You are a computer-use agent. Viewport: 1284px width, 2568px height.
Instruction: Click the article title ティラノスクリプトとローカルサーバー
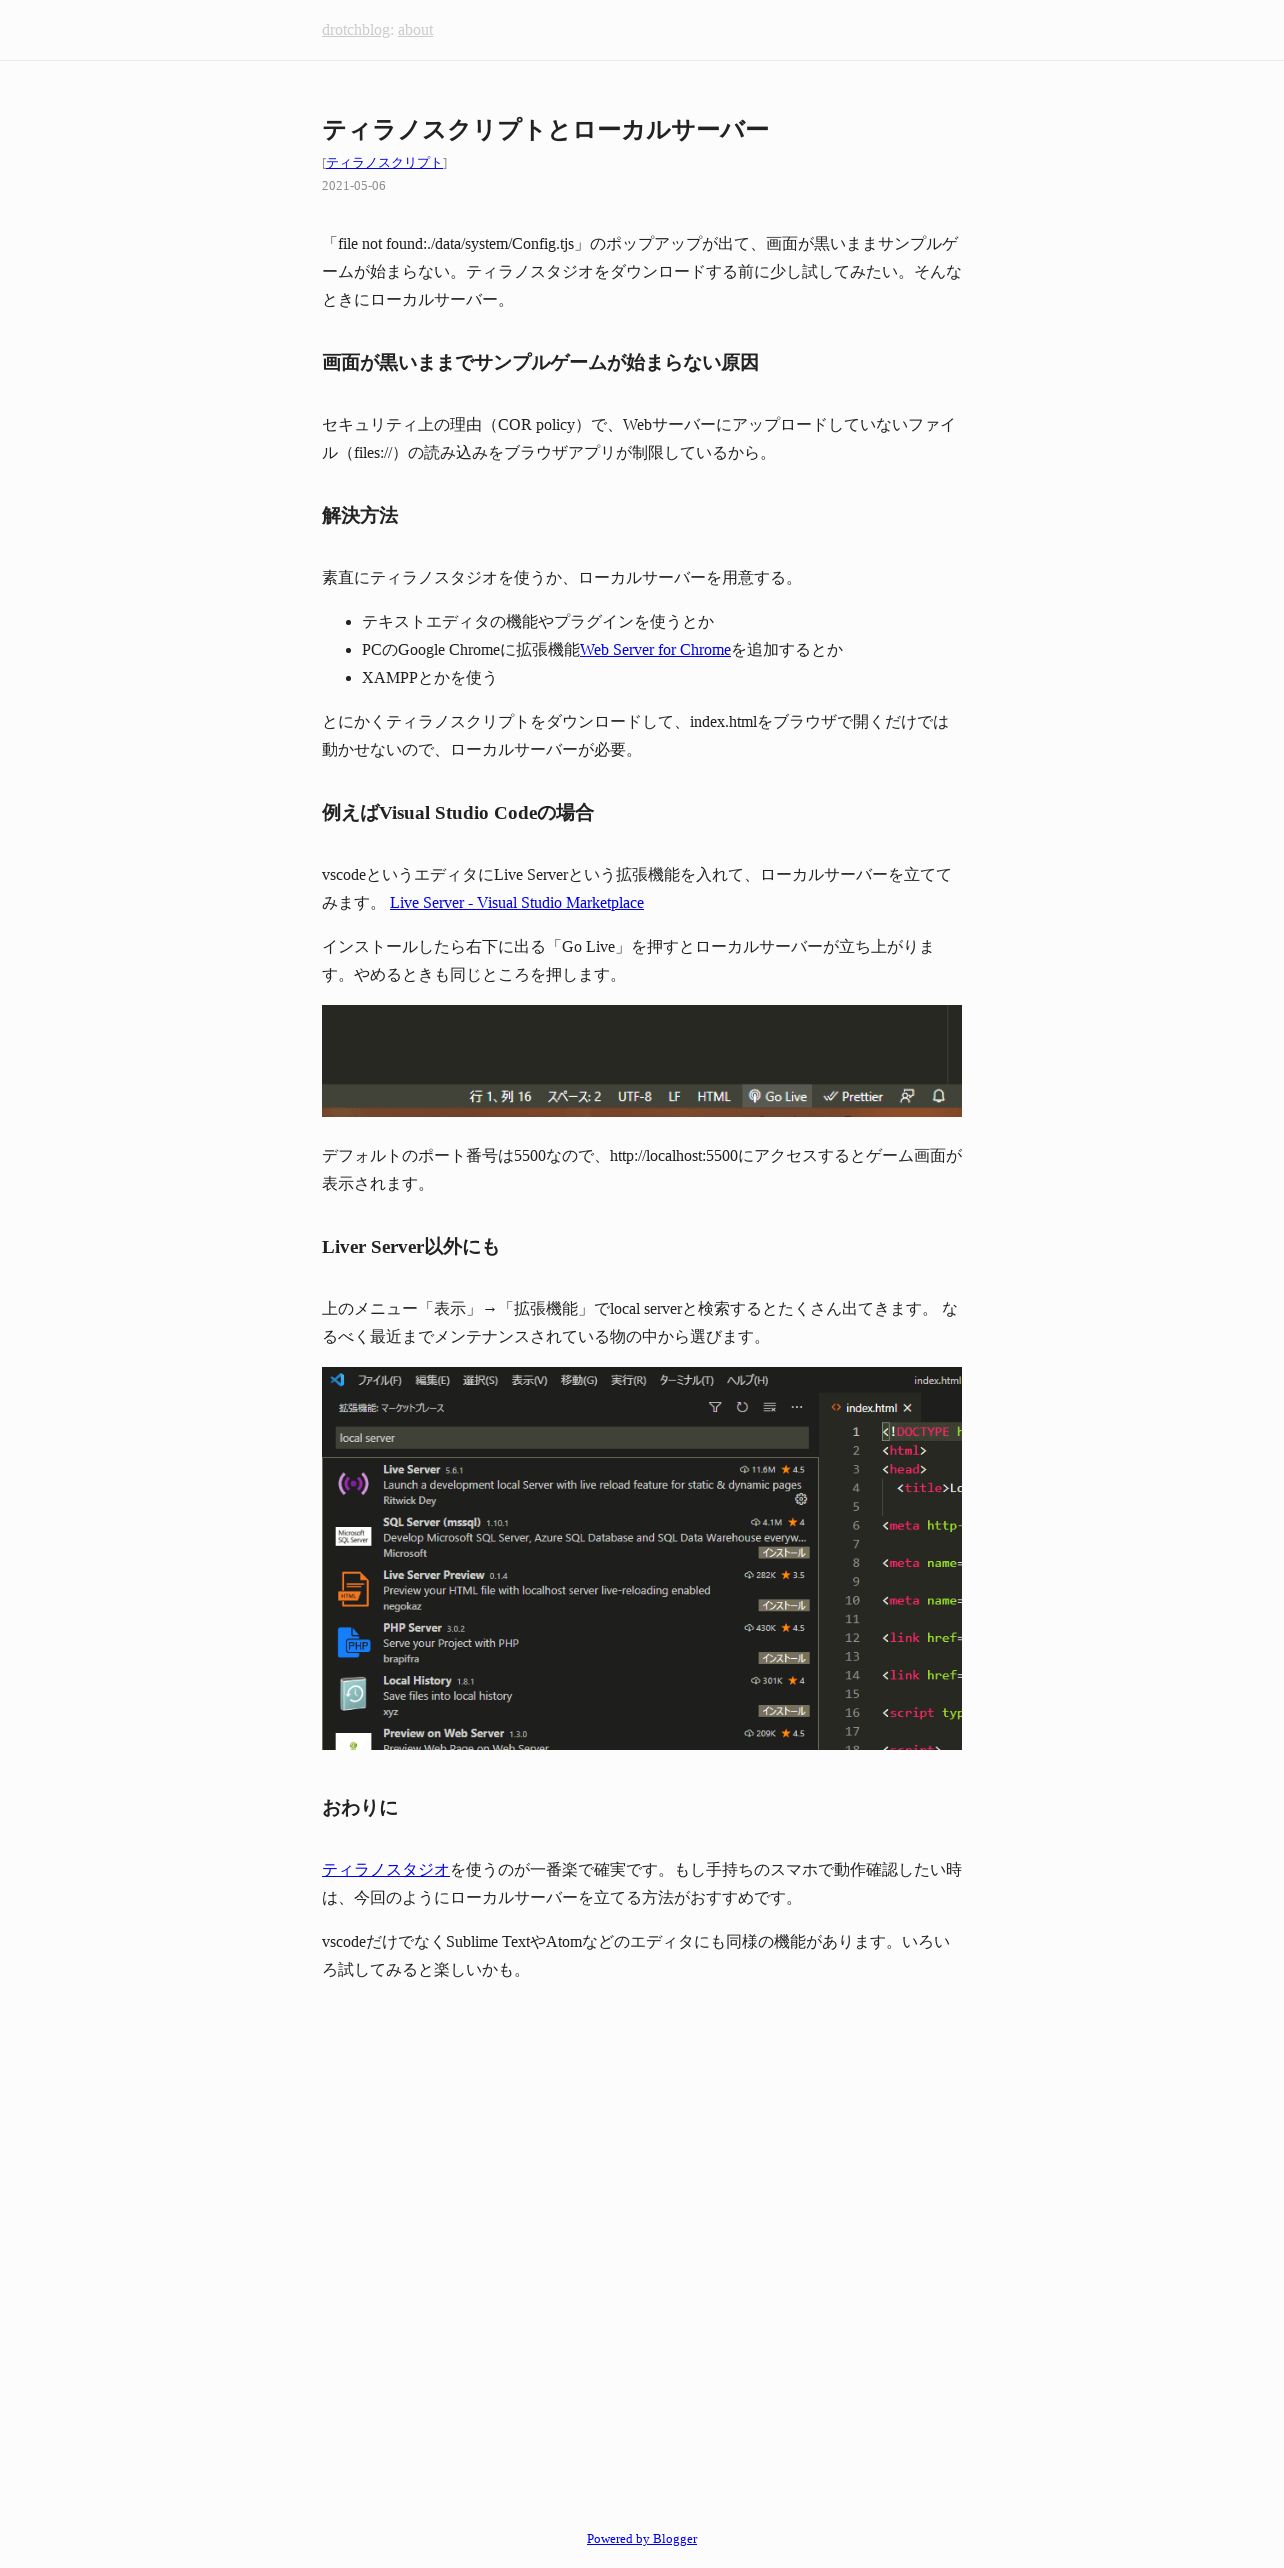click(x=545, y=130)
